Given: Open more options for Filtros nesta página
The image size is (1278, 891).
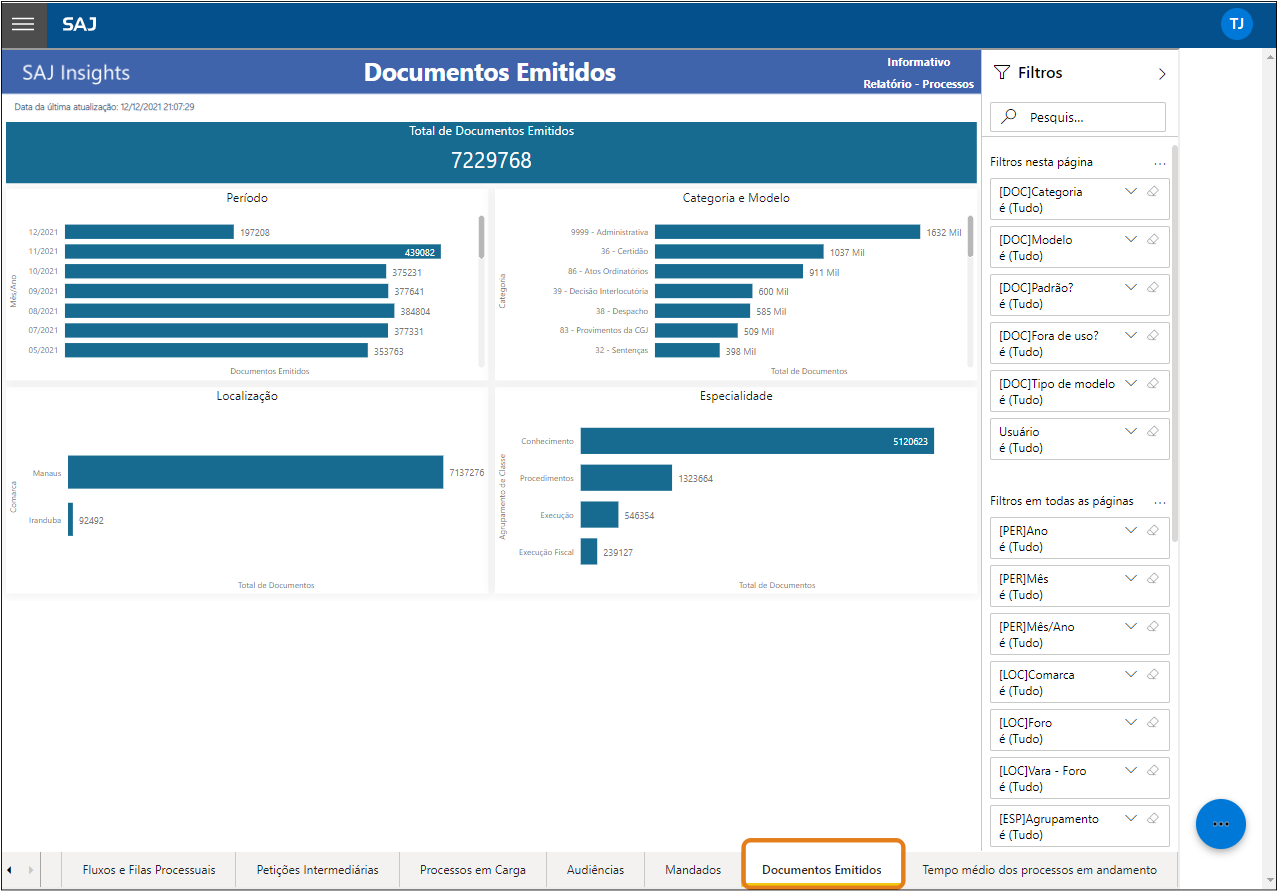Looking at the screenshot, I should tap(1160, 162).
